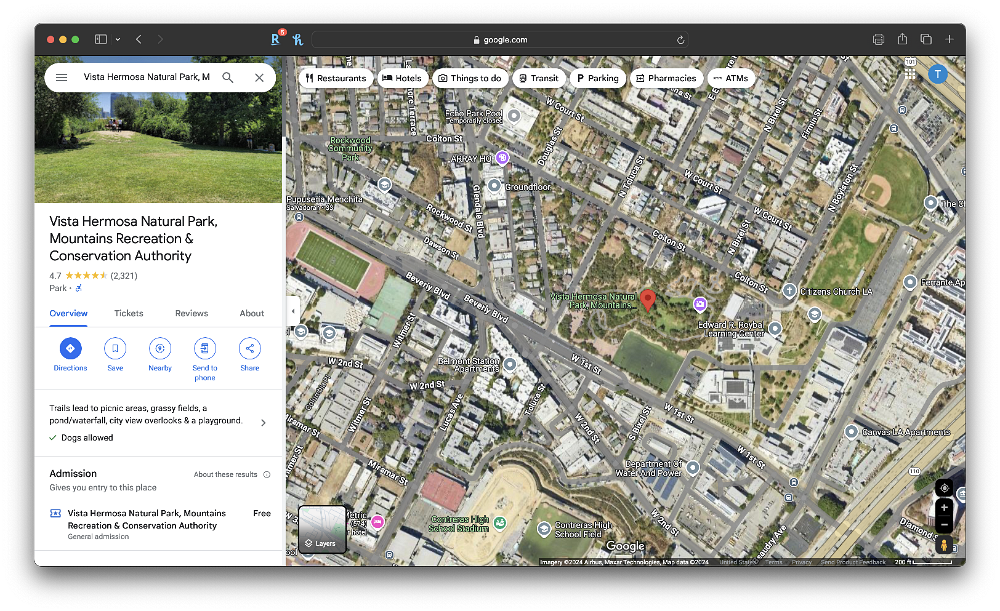Click the Safari address bar showing google.com
Viewport: 1000px width, 611px height.
pyautogui.click(x=499, y=40)
